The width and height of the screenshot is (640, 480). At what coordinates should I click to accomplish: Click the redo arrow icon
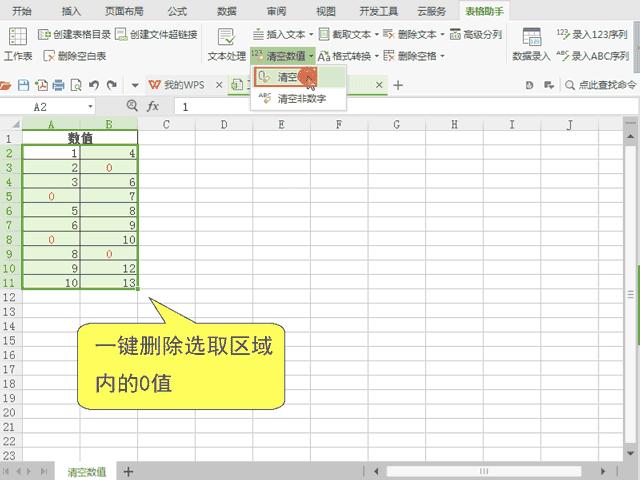(x=111, y=85)
